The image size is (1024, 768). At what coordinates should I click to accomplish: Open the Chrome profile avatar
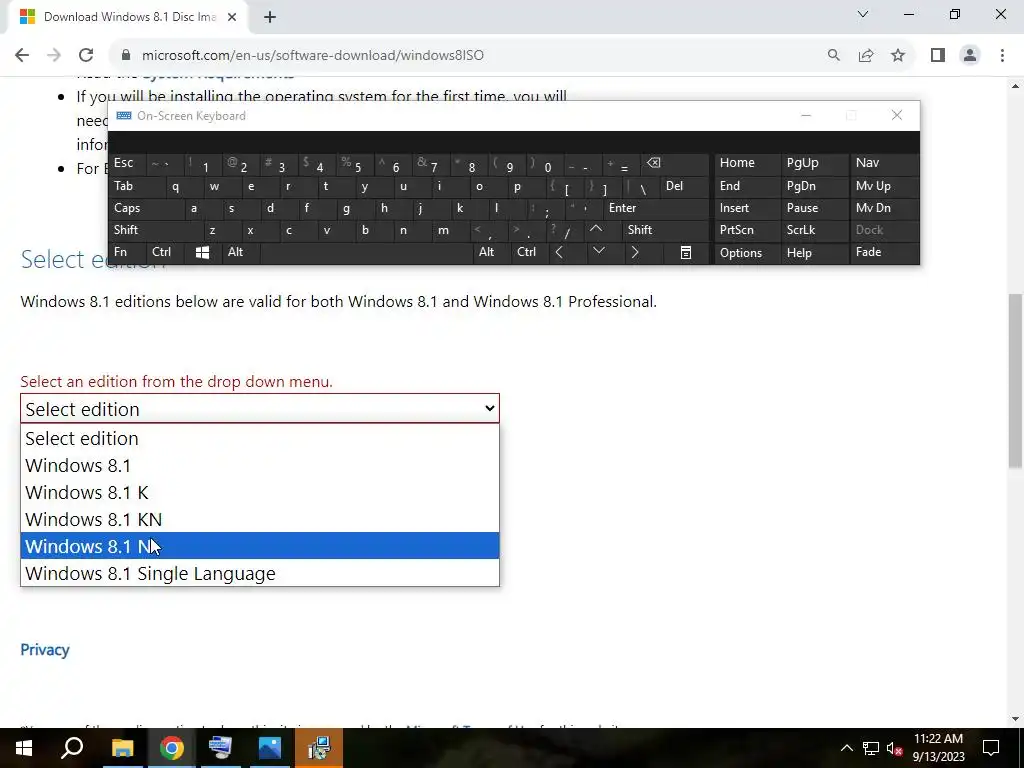point(970,56)
